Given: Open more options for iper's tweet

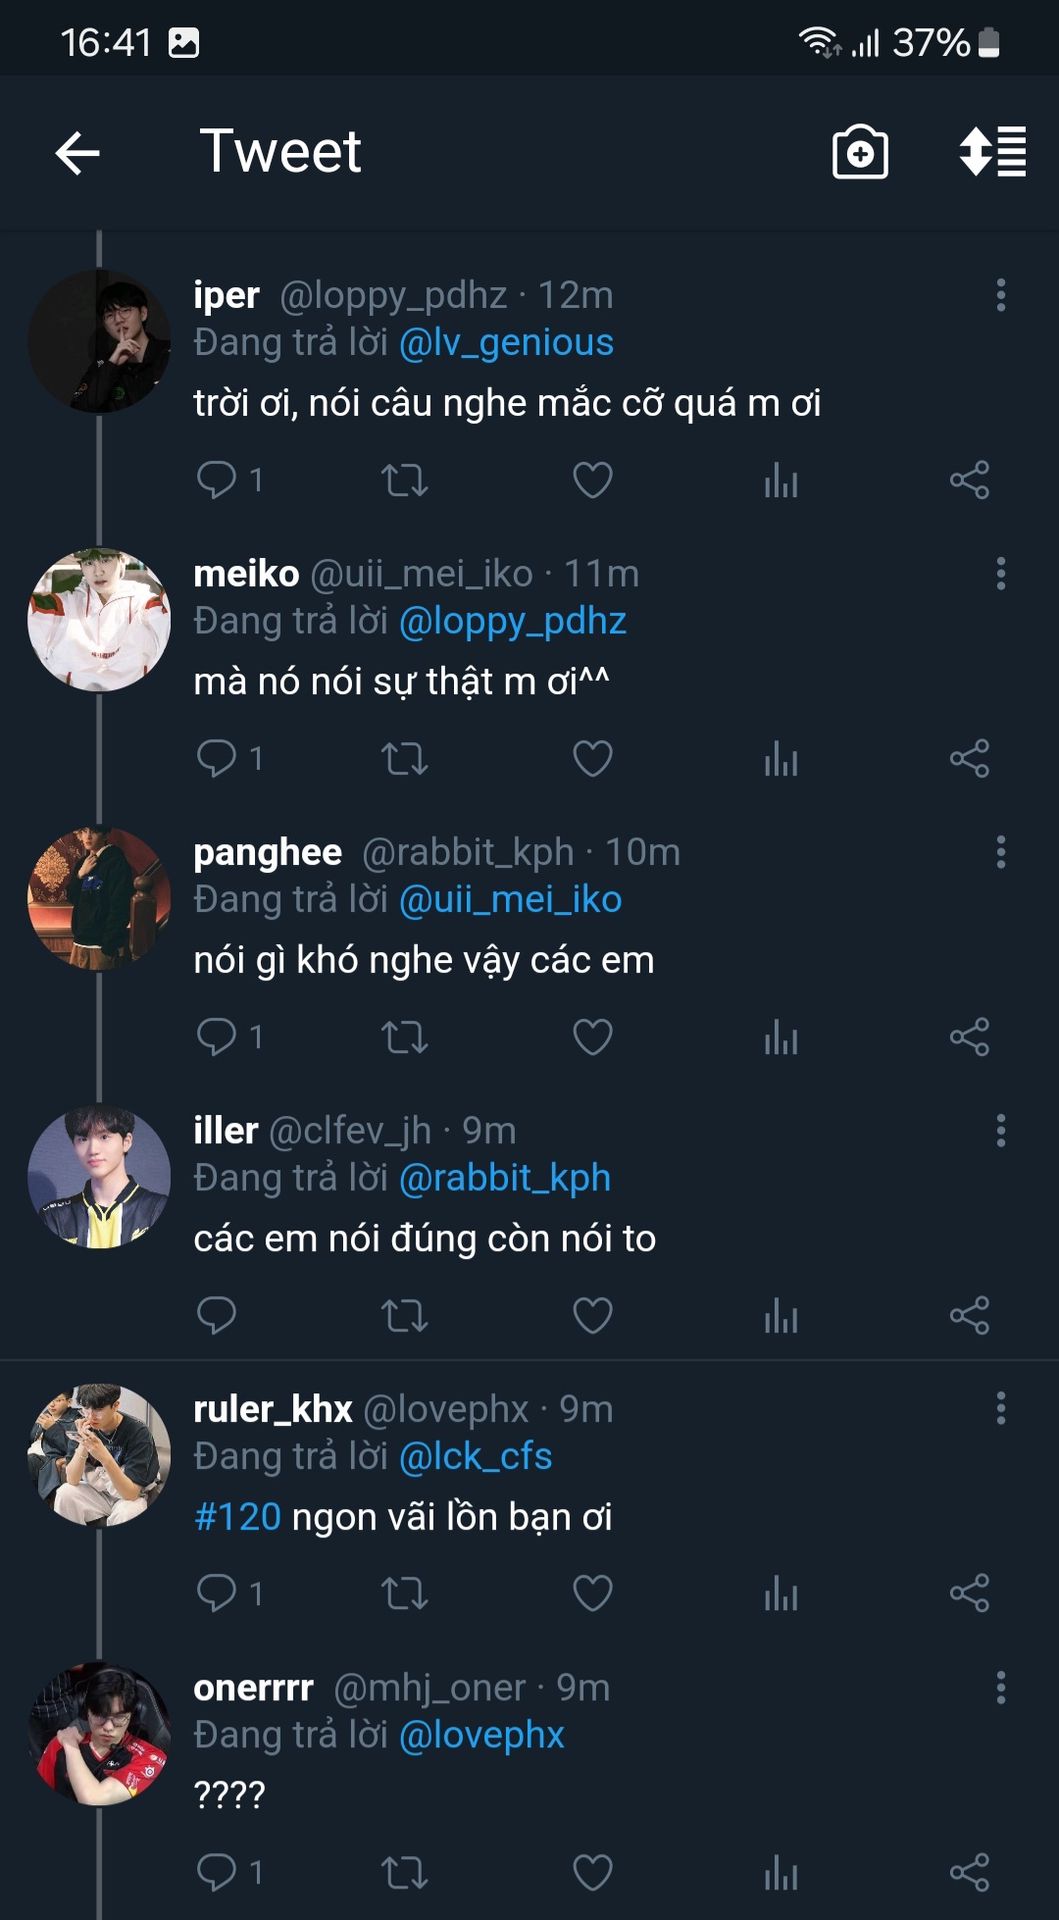Looking at the screenshot, I should pos(1000,295).
